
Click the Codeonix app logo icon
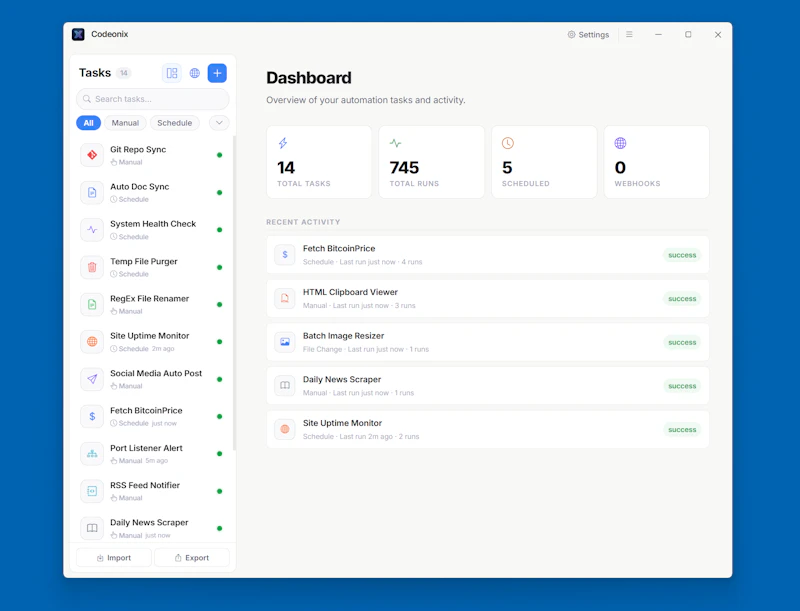pyautogui.click(x=78, y=34)
